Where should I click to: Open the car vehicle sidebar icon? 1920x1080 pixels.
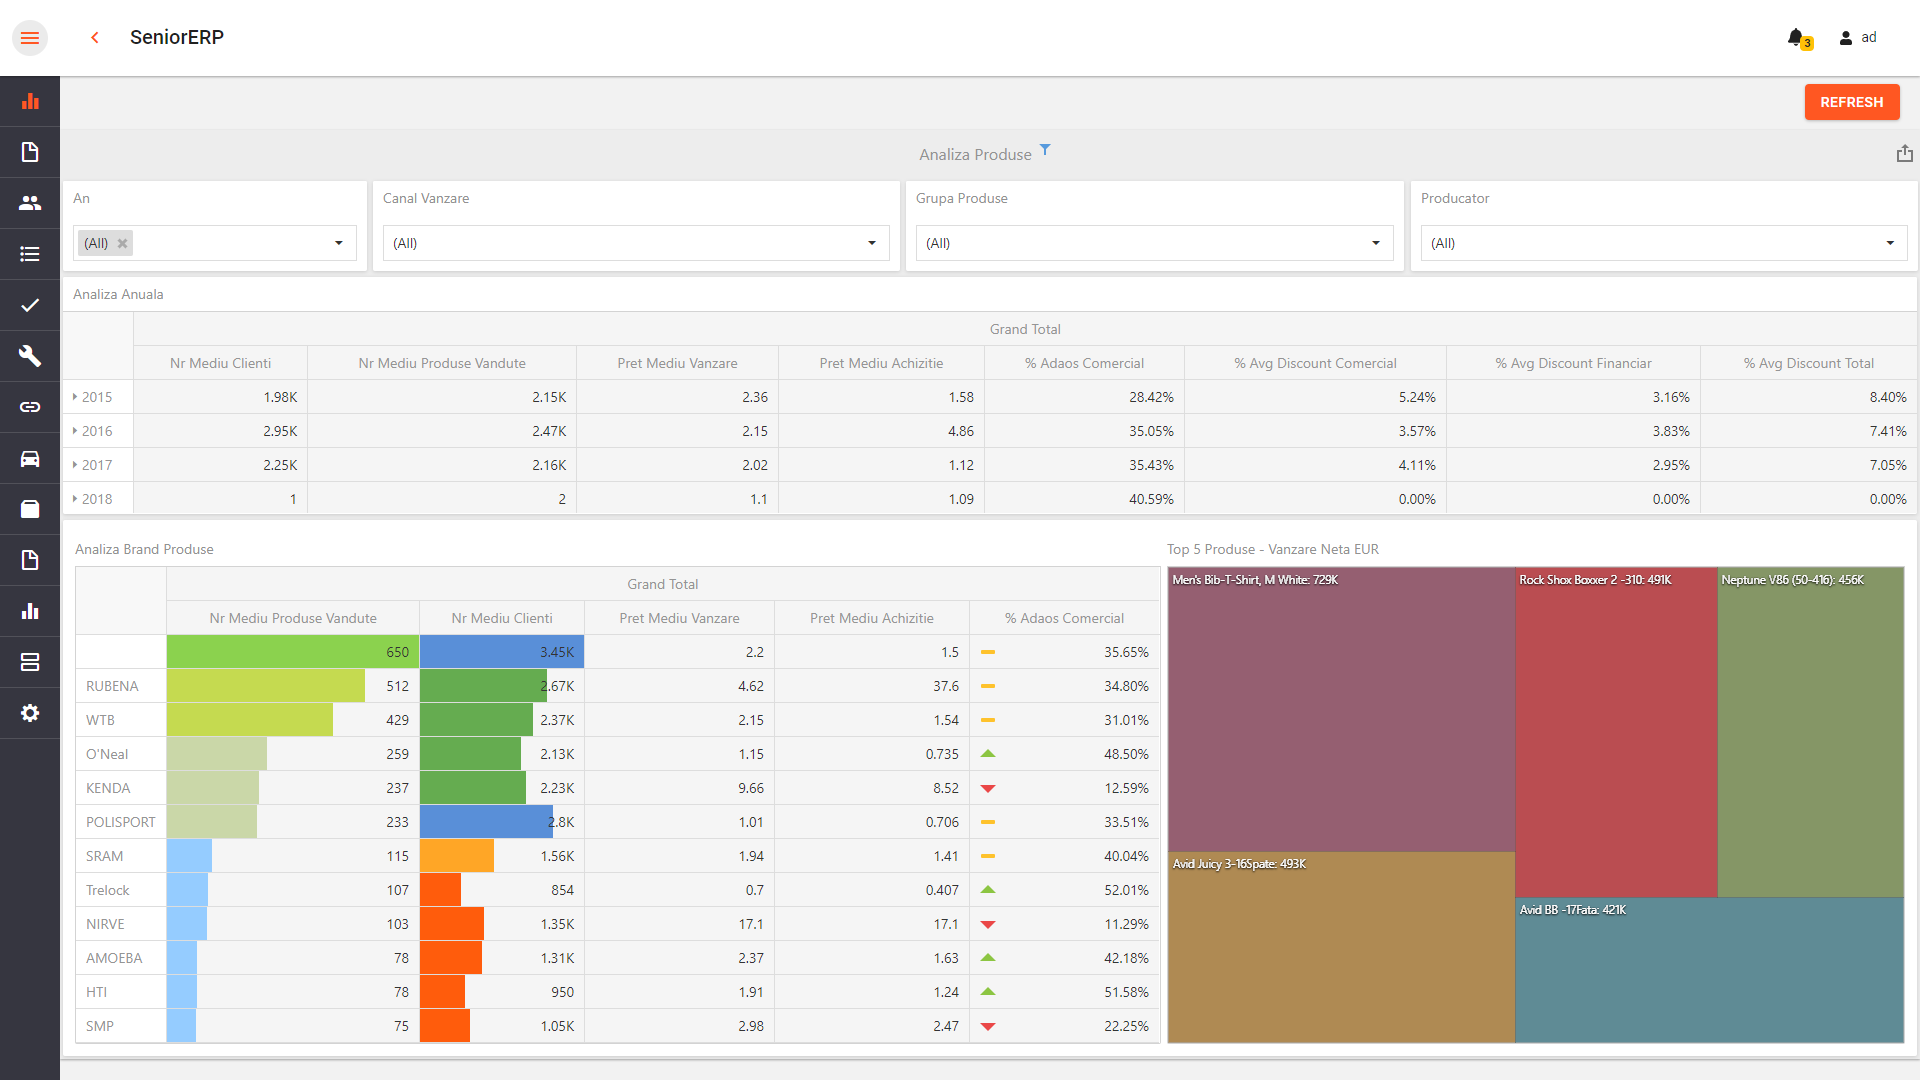[30, 458]
